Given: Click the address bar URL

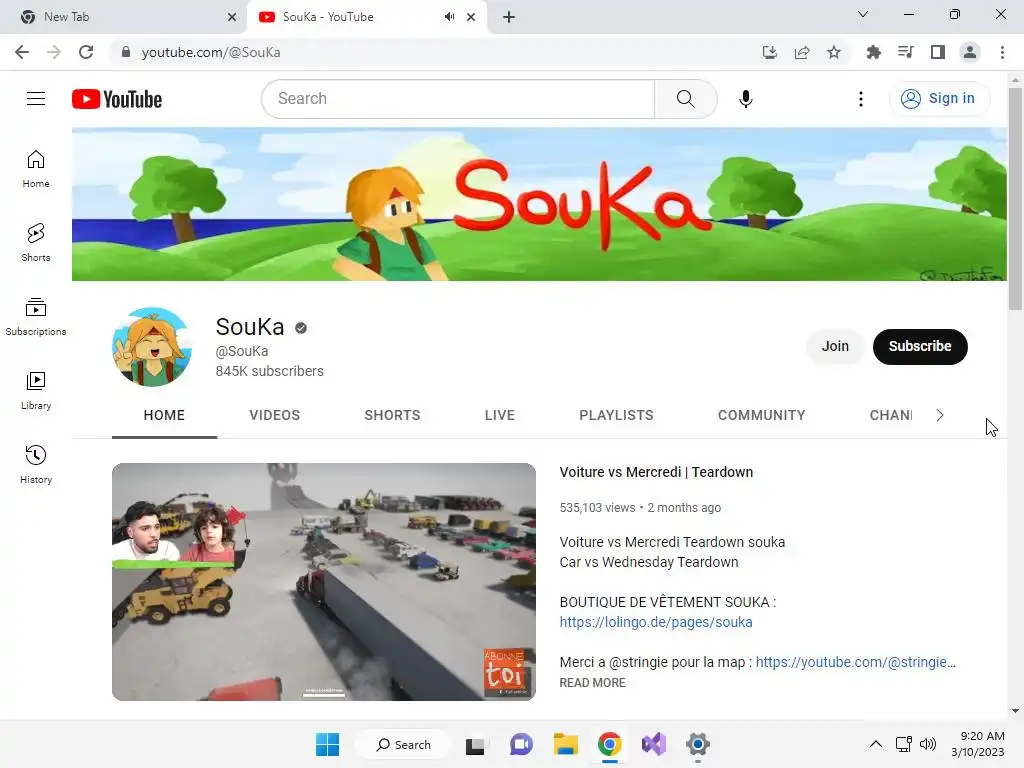Looking at the screenshot, I should (x=211, y=52).
